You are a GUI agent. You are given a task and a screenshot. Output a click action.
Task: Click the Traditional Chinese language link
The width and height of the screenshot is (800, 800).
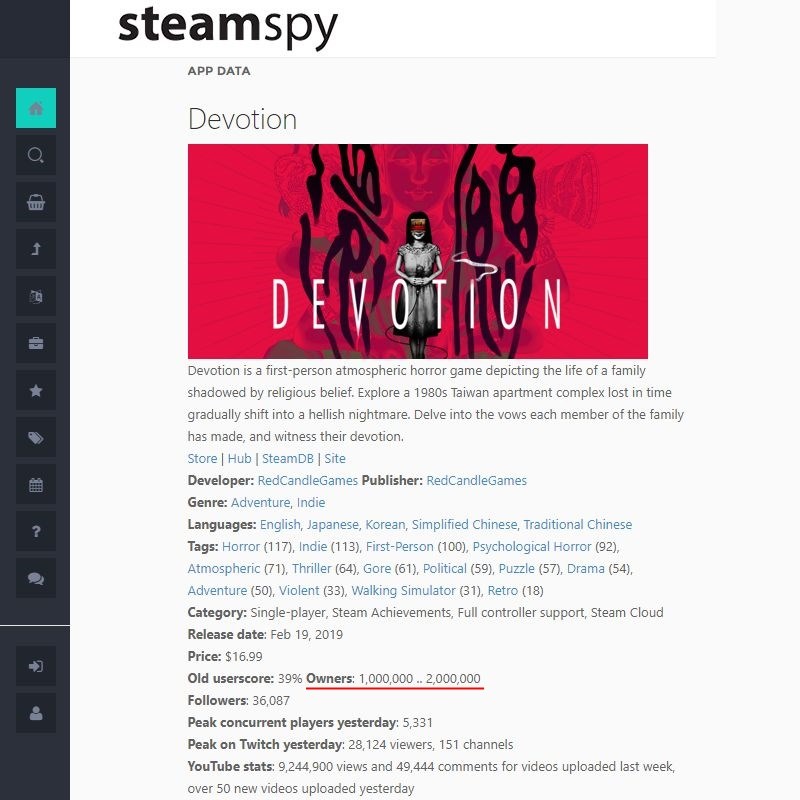578,524
